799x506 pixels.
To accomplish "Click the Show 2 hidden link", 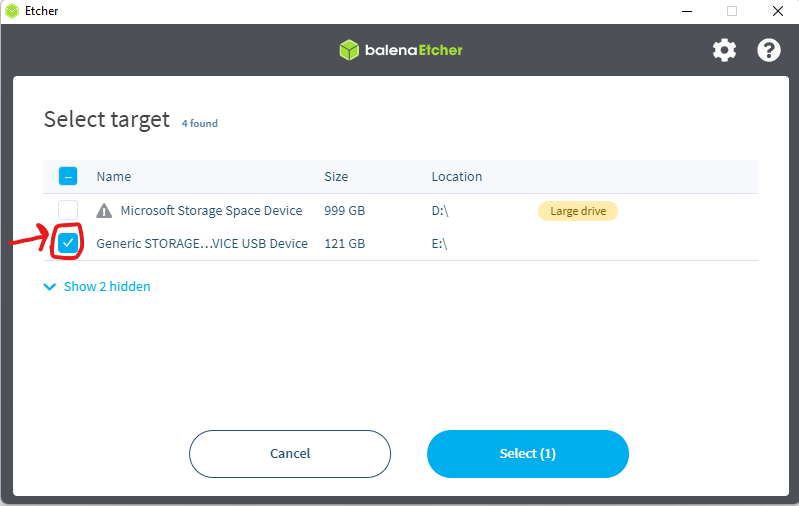I will point(107,286).
